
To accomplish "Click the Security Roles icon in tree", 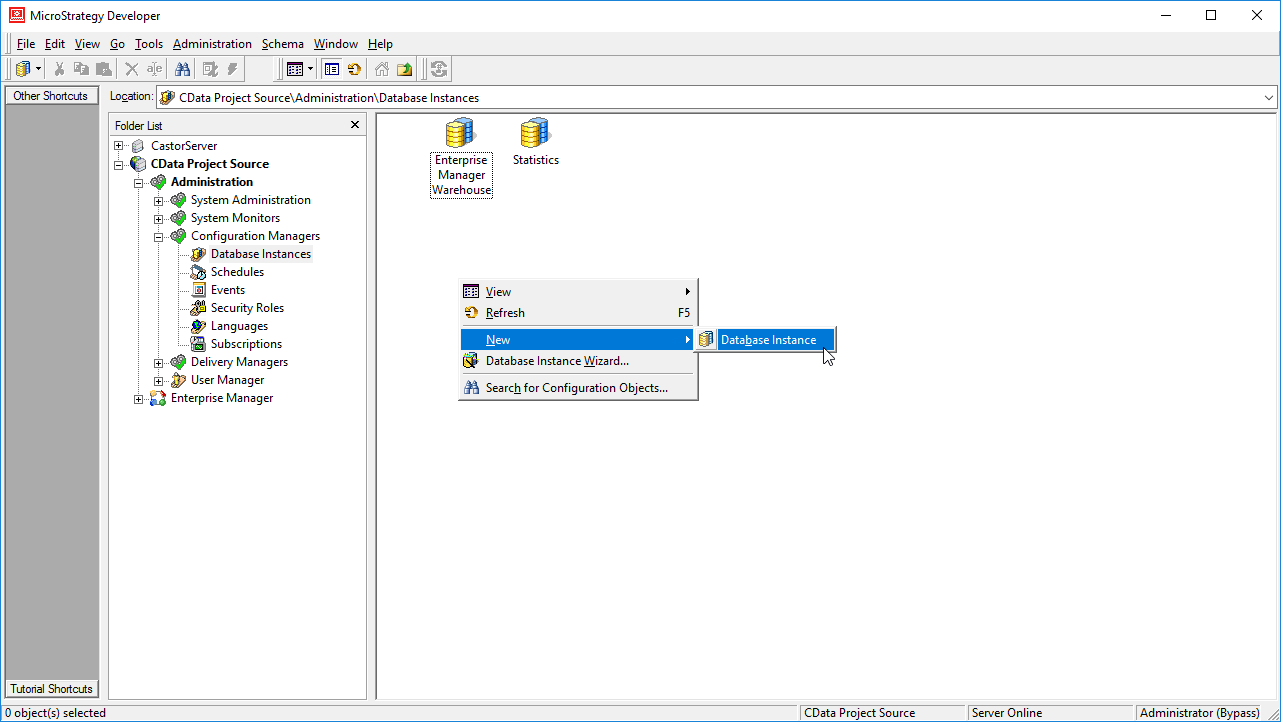I will pyautogui.click(x=198, y=308).
